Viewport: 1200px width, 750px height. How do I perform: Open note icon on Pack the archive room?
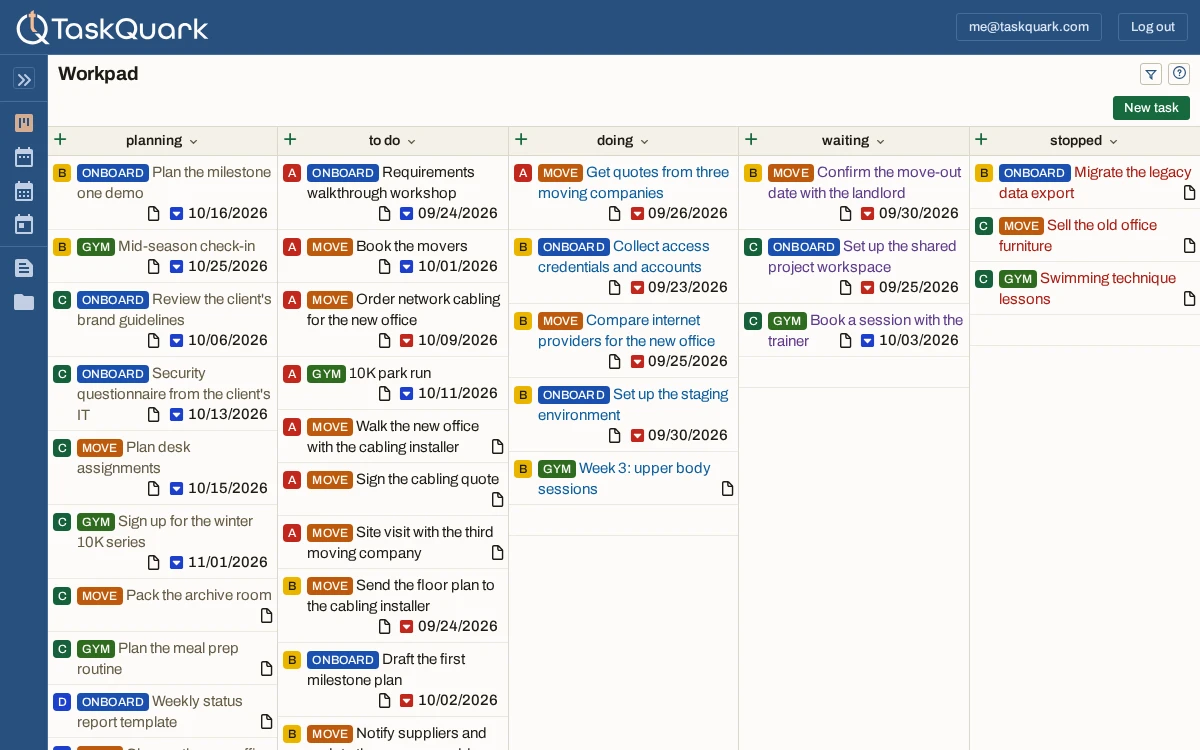(267, 616)
